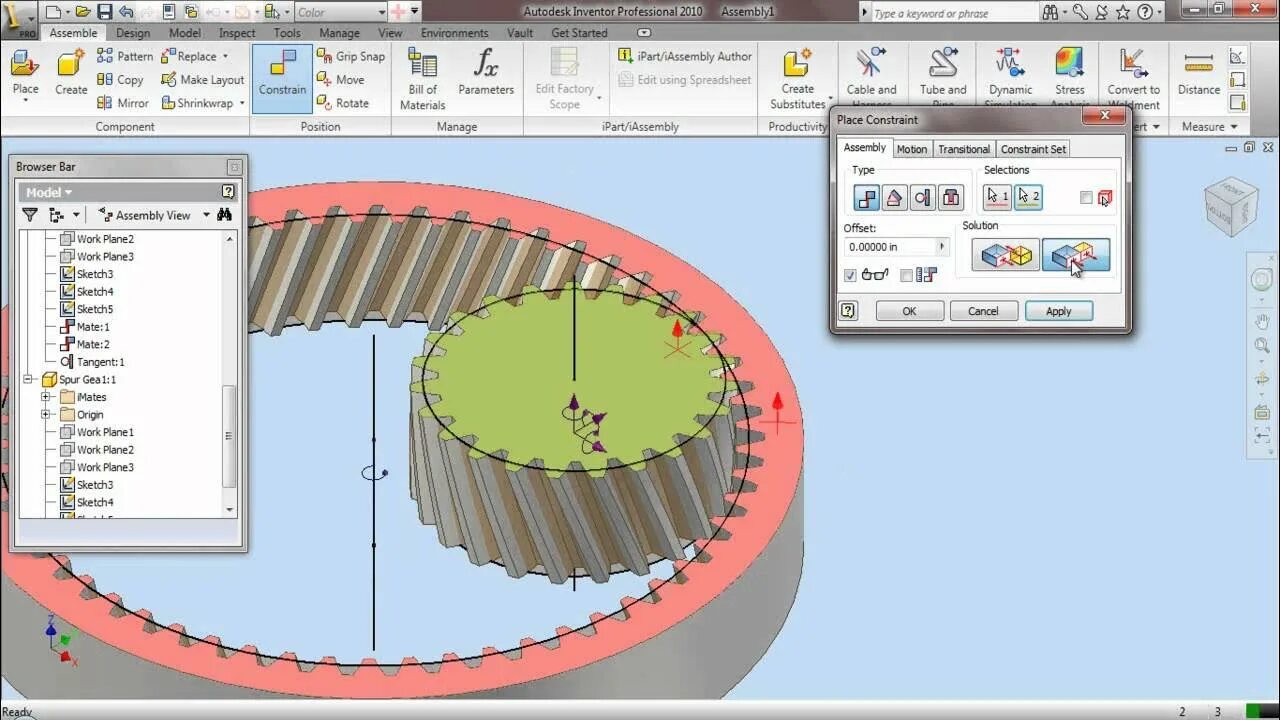Switch to the Manage ribbon tab
This screenshot has height=720, width=1280.
[x=339, y=33]
